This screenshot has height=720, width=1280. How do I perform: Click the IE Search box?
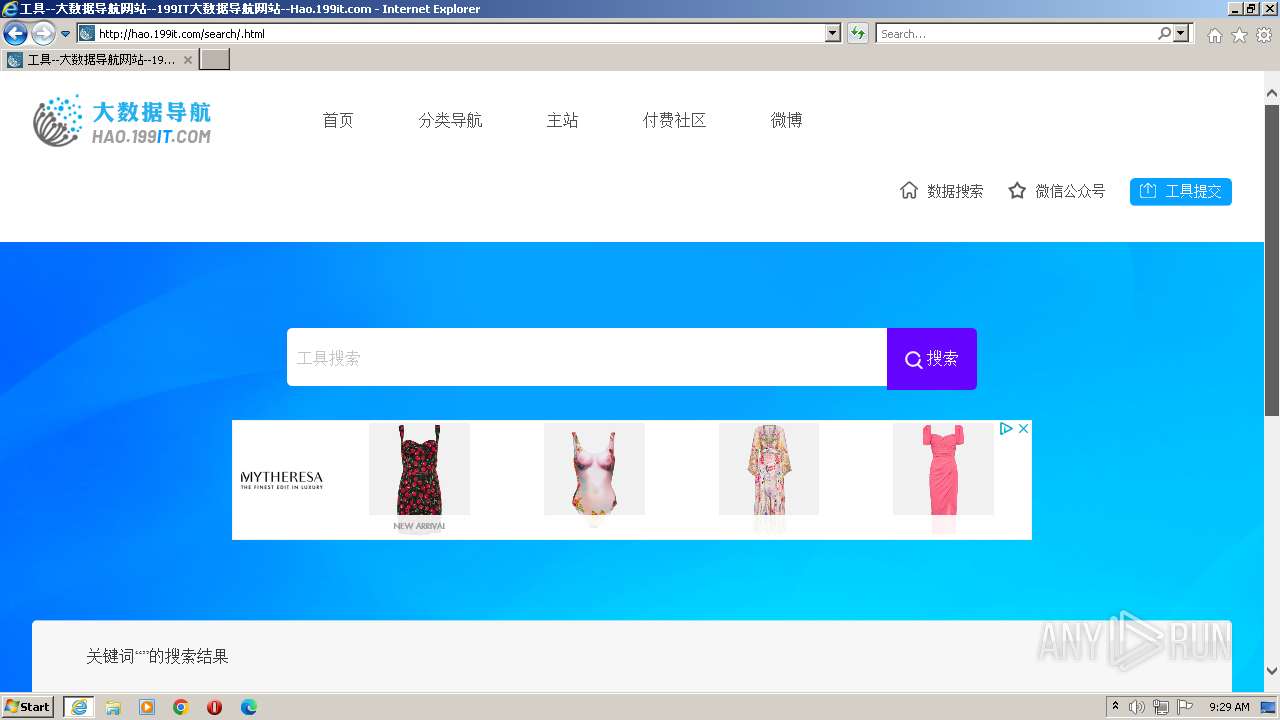click(1016, 34)
